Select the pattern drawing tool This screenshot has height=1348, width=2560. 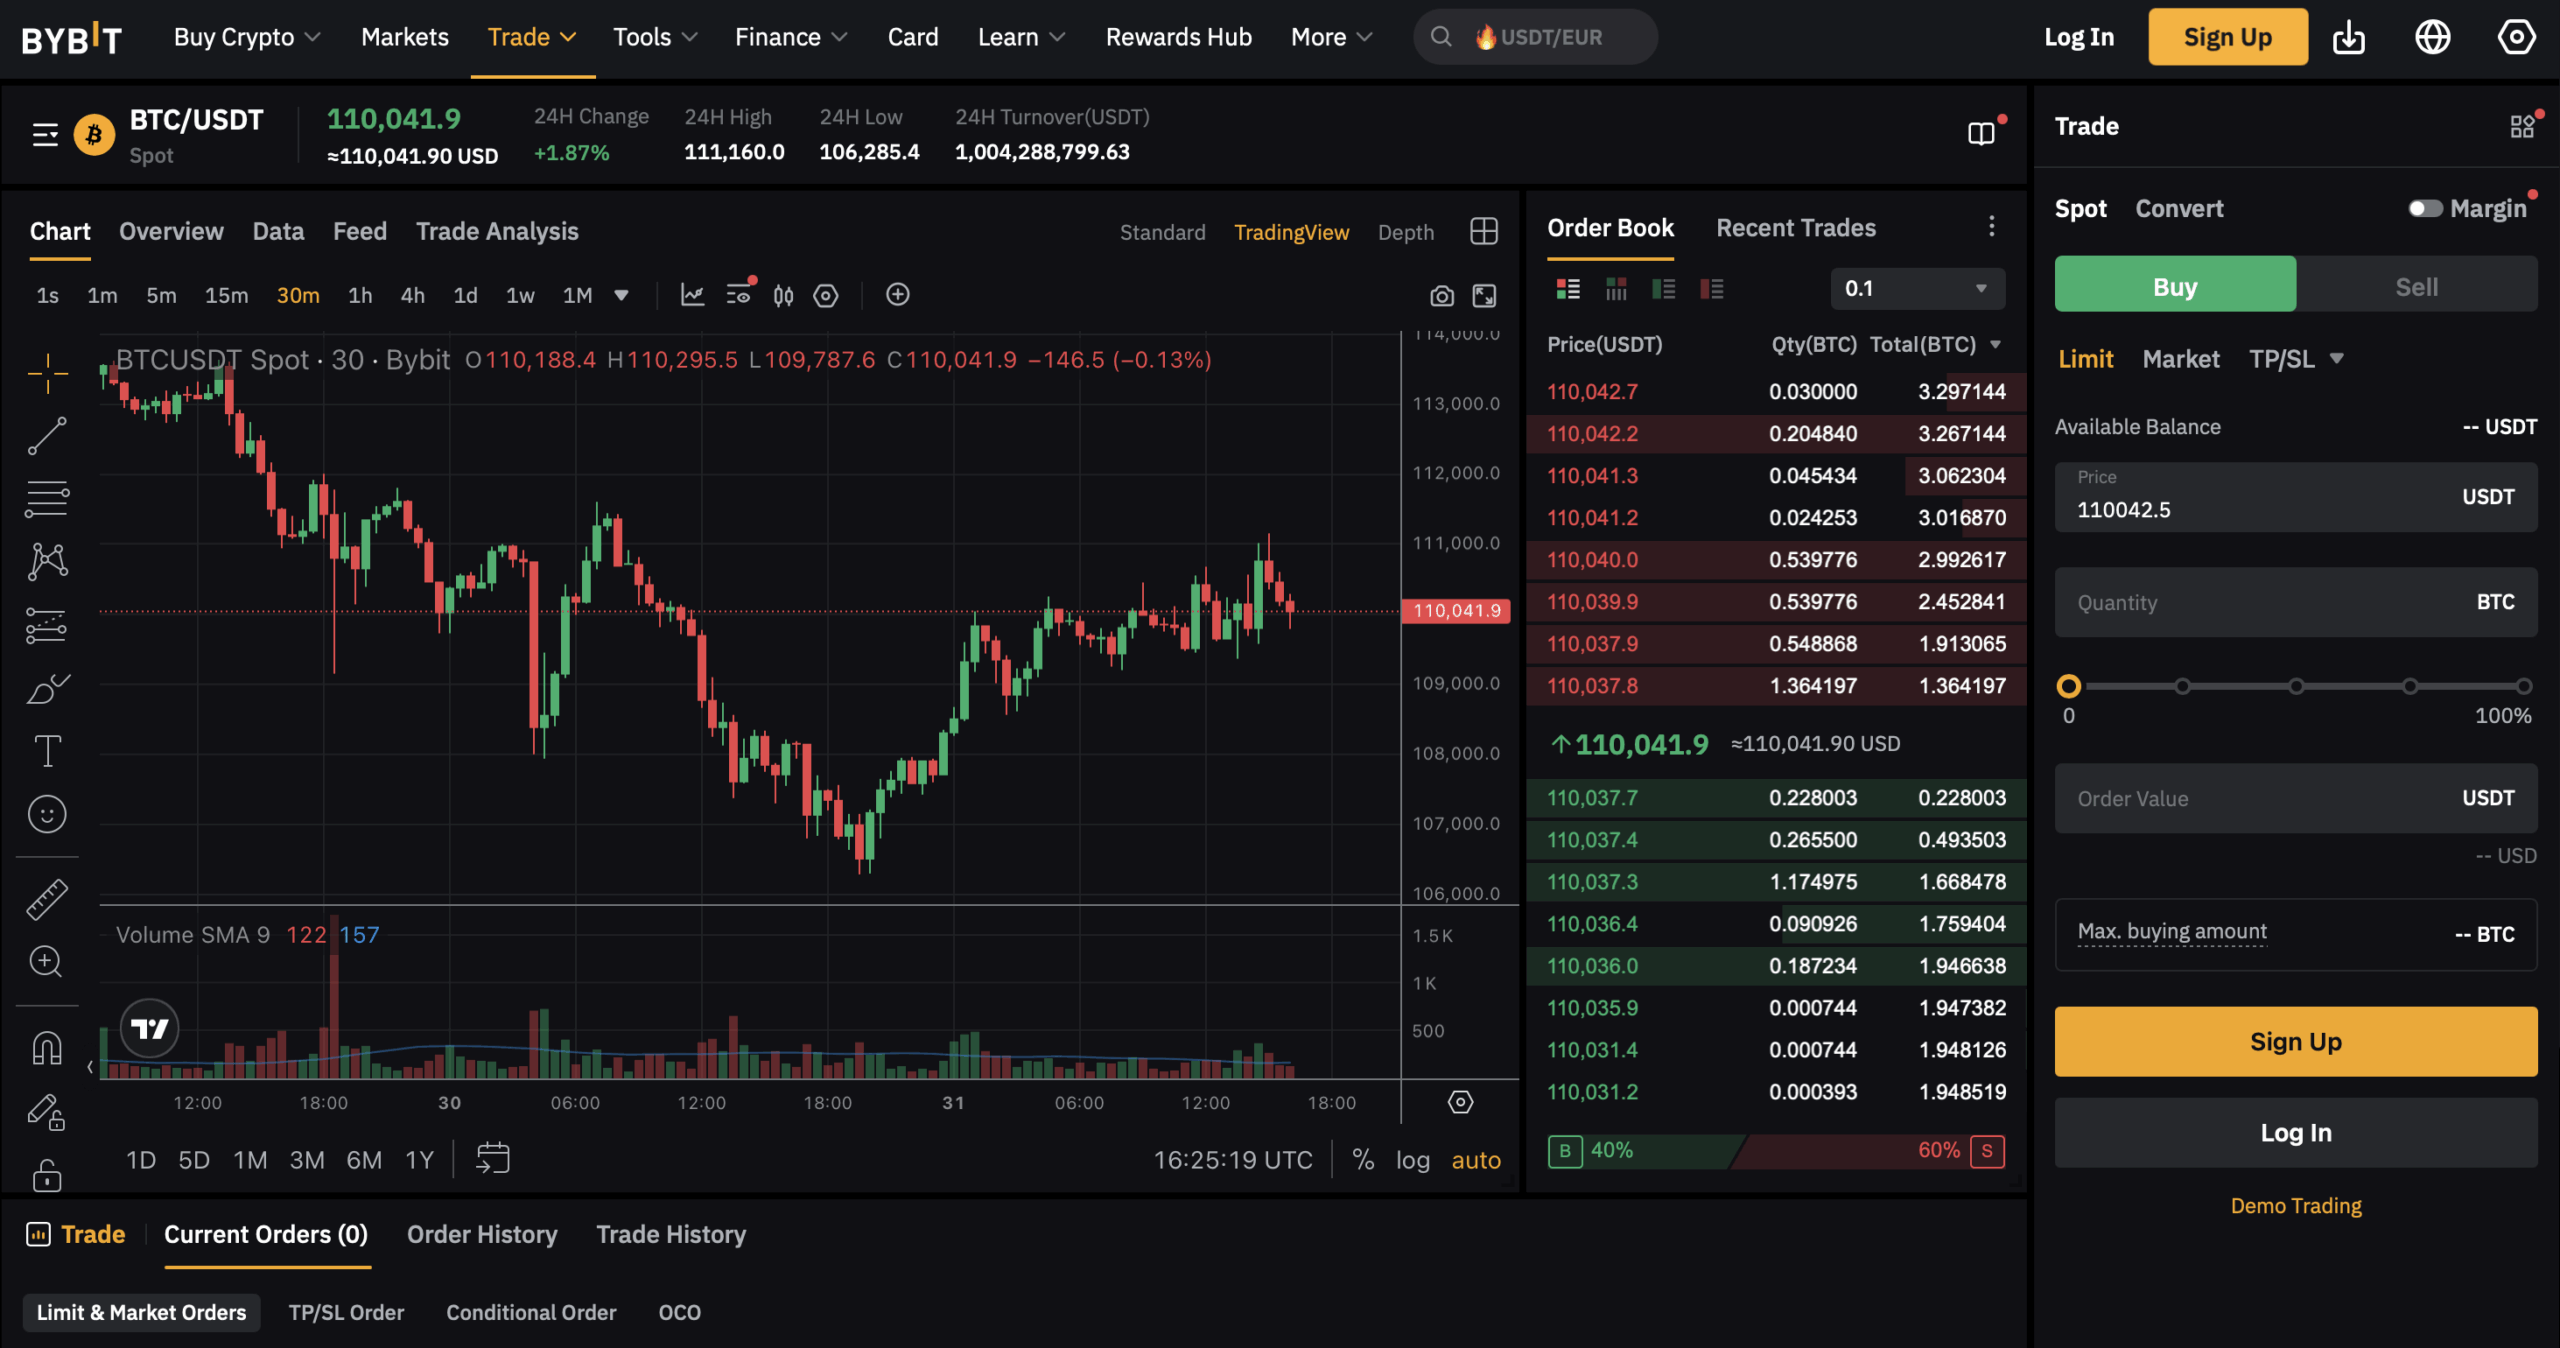click(47, 561)
